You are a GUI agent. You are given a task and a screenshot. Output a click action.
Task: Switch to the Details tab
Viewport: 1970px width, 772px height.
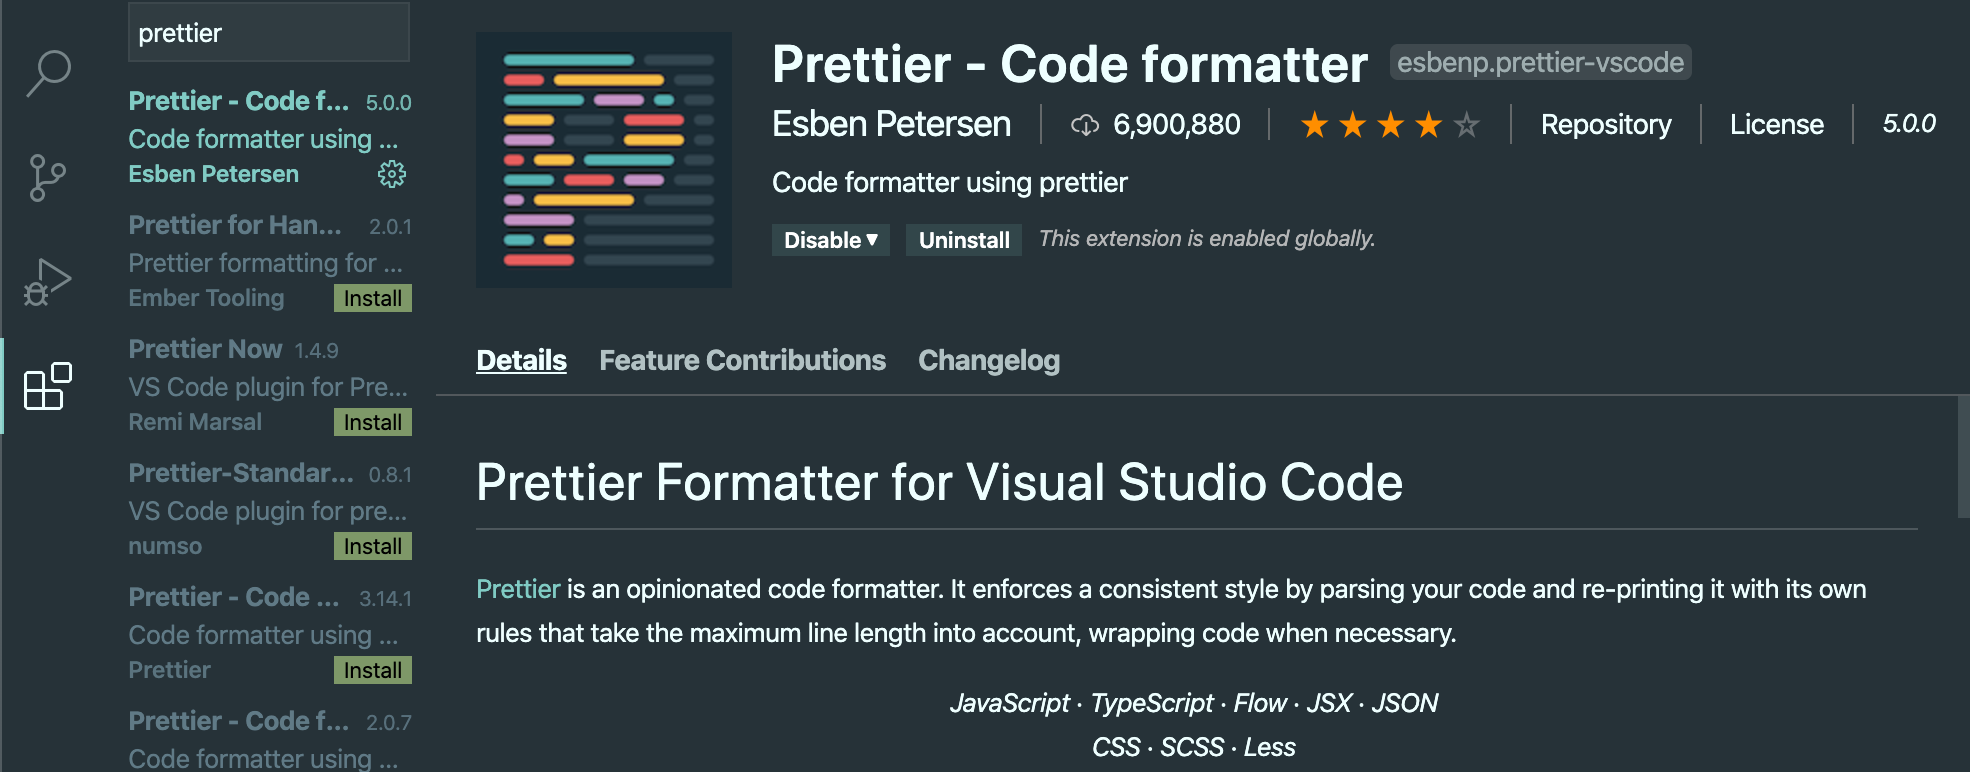pyautogui.click(x=521, y=360)
